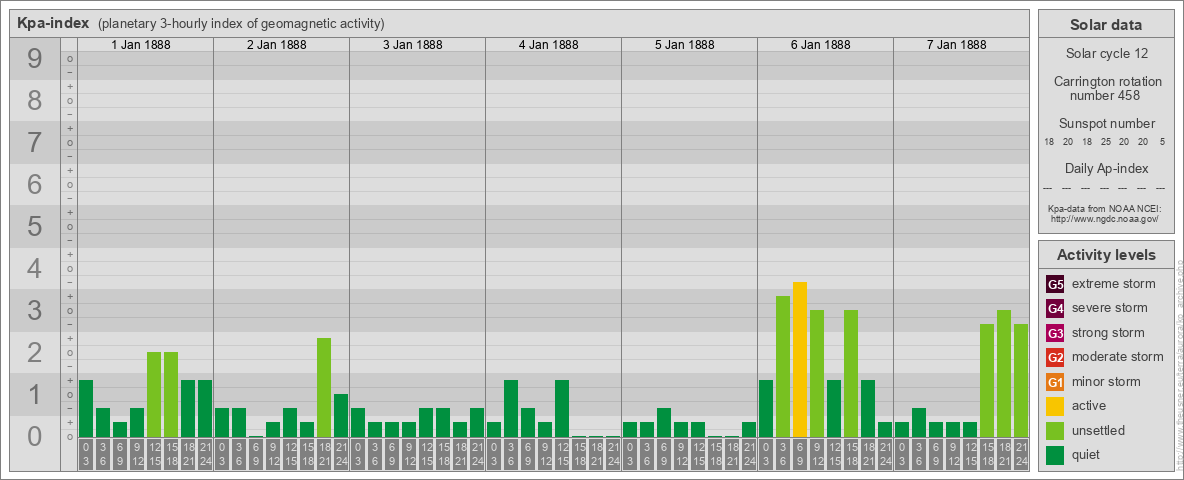Viewport: 1184px width, 480px height.
Task: Click the 12-15 hour bar on 1 Jan 1888
Action: click(154, 395)
